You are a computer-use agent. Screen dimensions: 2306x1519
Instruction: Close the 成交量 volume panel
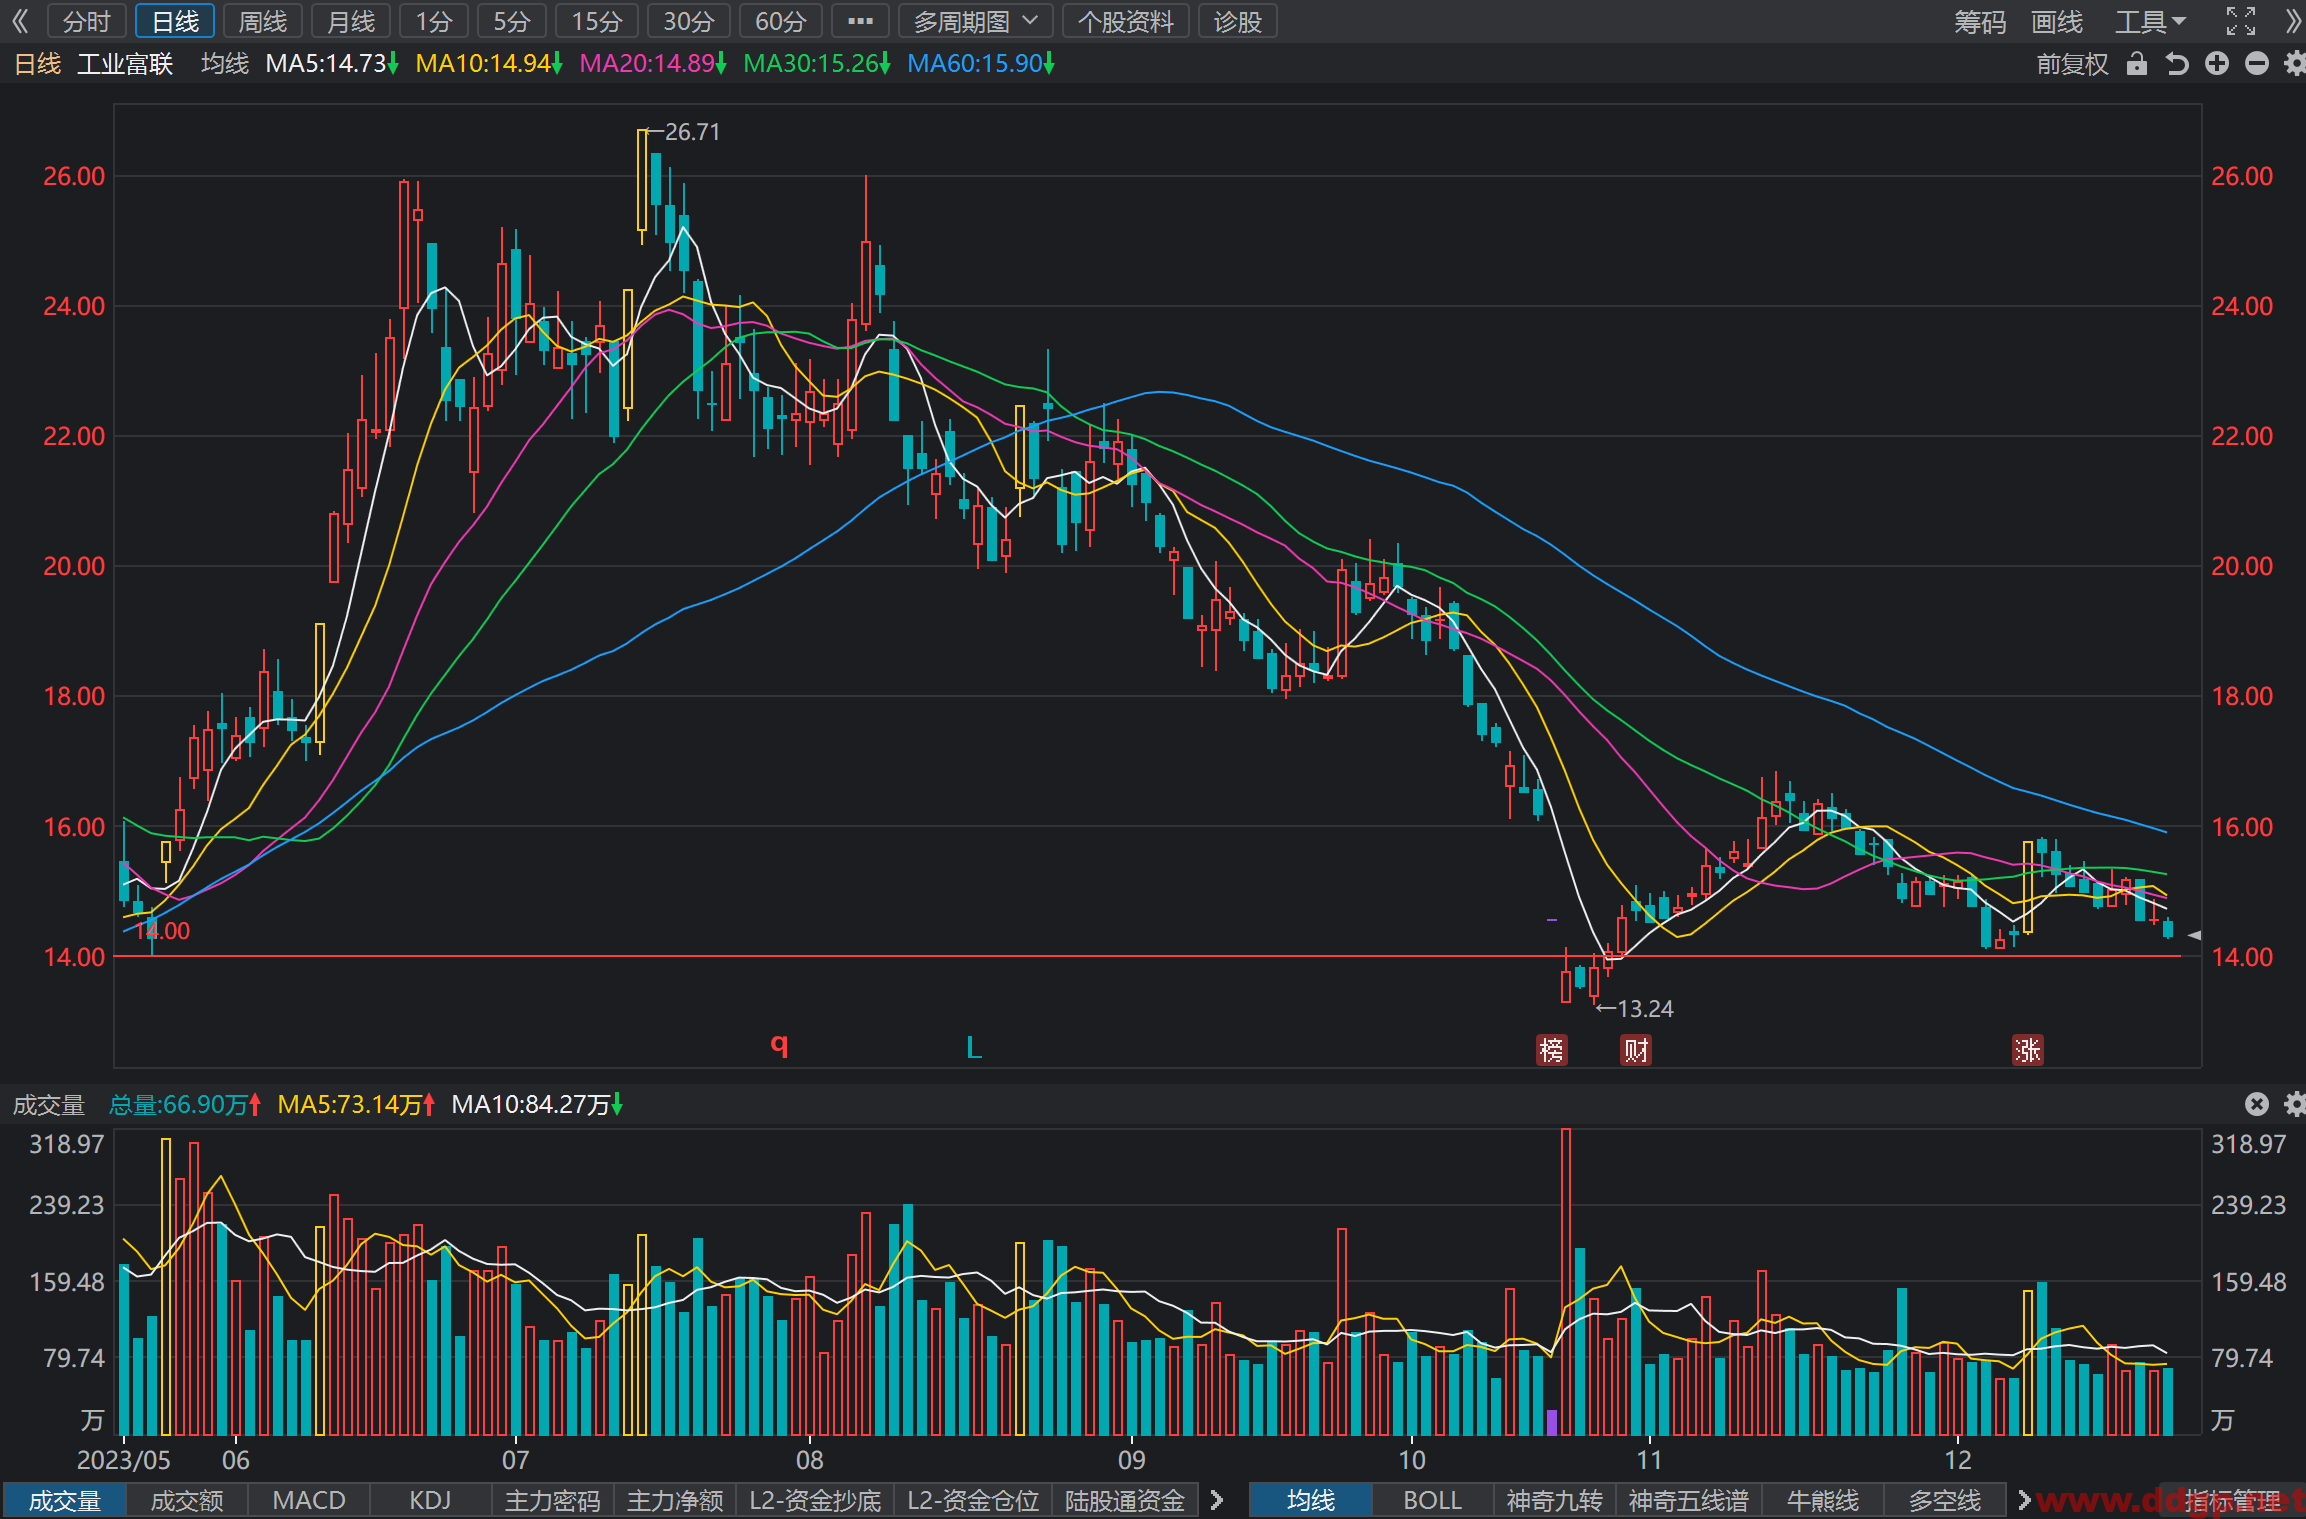point(2257,1104)
